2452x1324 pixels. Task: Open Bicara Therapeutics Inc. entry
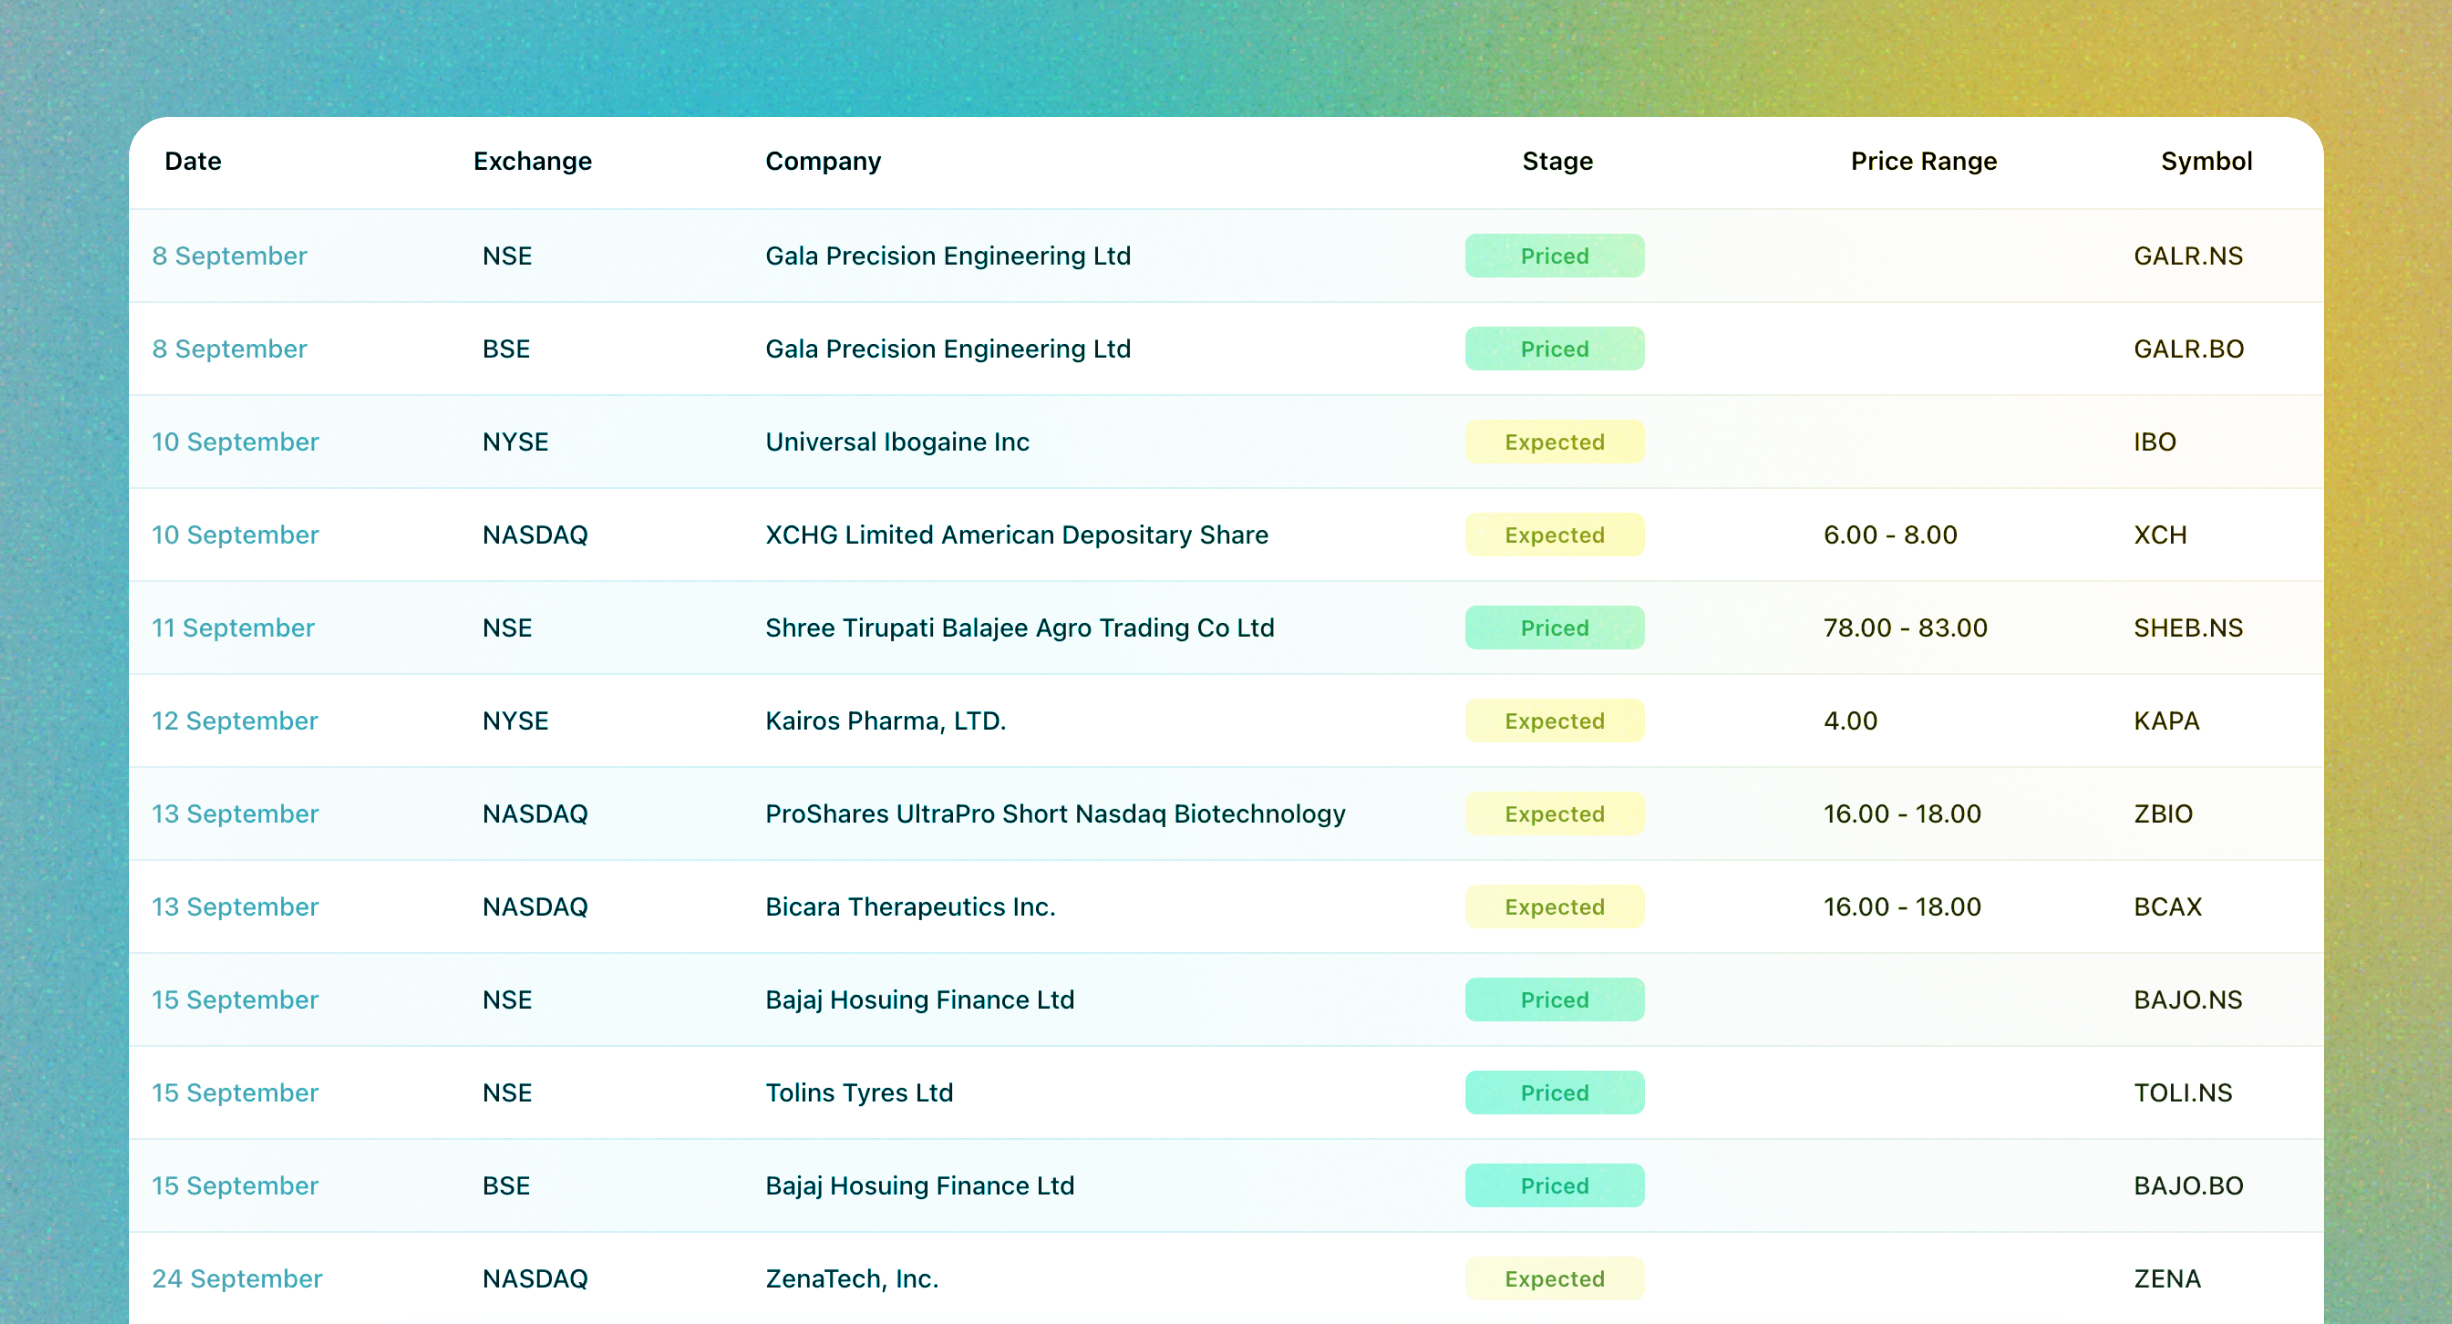point(910,907)
